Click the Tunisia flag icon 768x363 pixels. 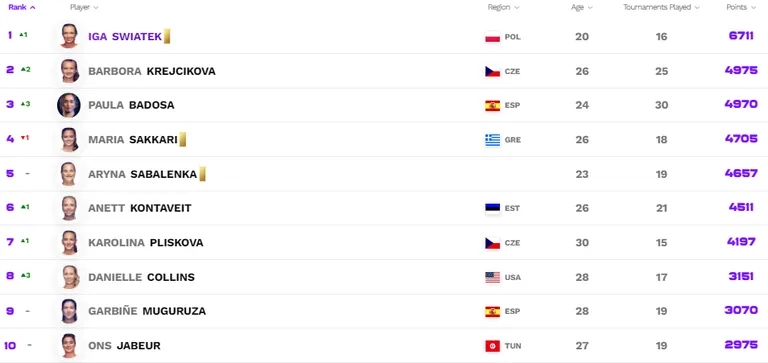[493, 346]
